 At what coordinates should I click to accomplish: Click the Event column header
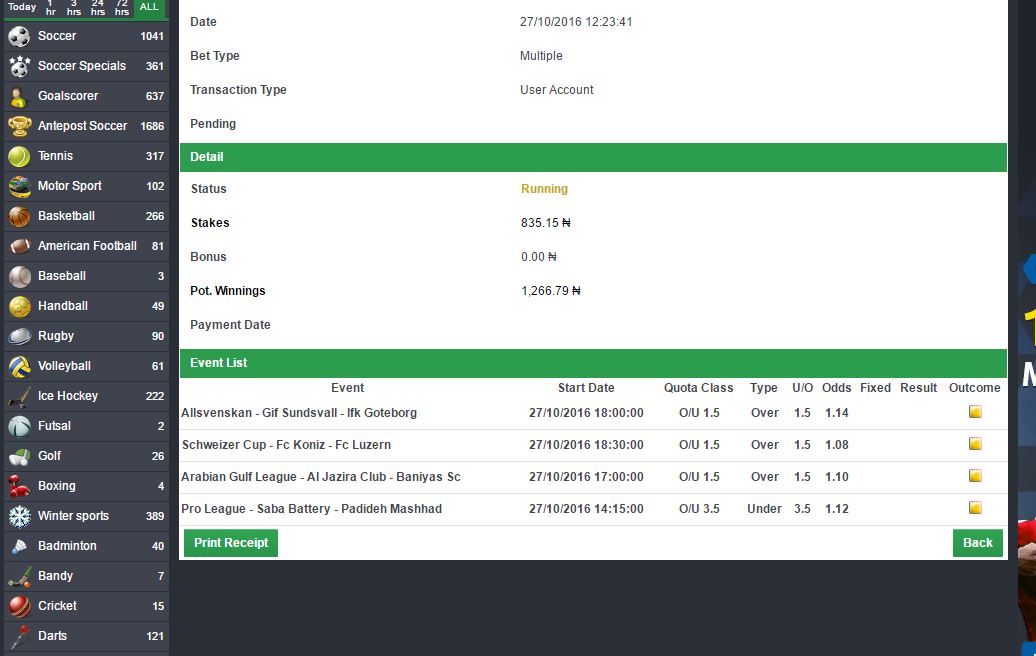tap(348, 388)
